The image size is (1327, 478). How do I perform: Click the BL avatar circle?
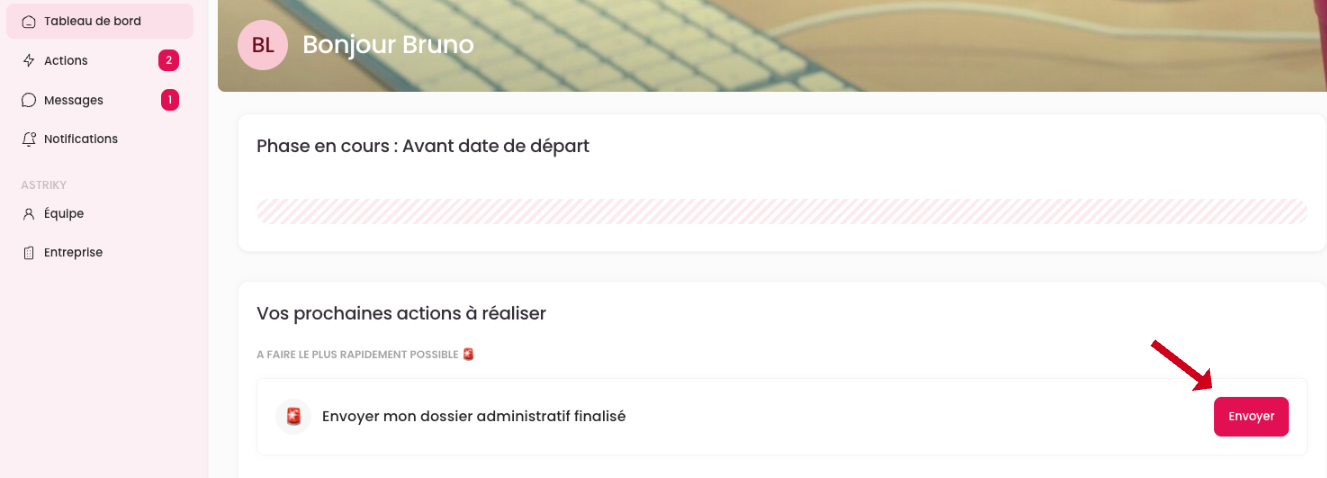point(262,45)
